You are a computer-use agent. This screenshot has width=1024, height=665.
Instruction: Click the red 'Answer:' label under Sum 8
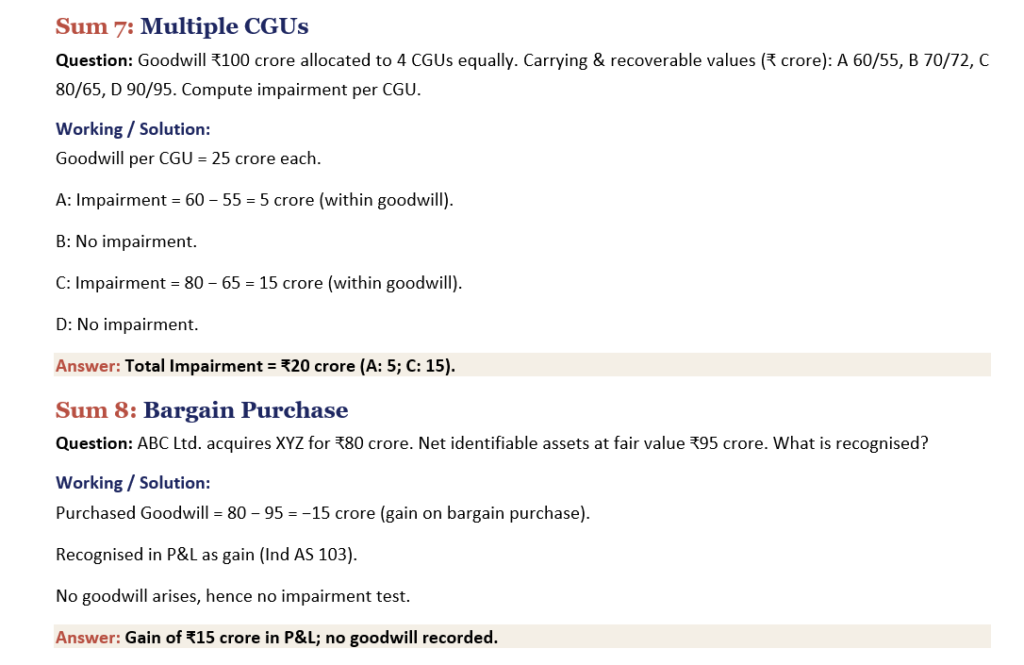(88, 638)
